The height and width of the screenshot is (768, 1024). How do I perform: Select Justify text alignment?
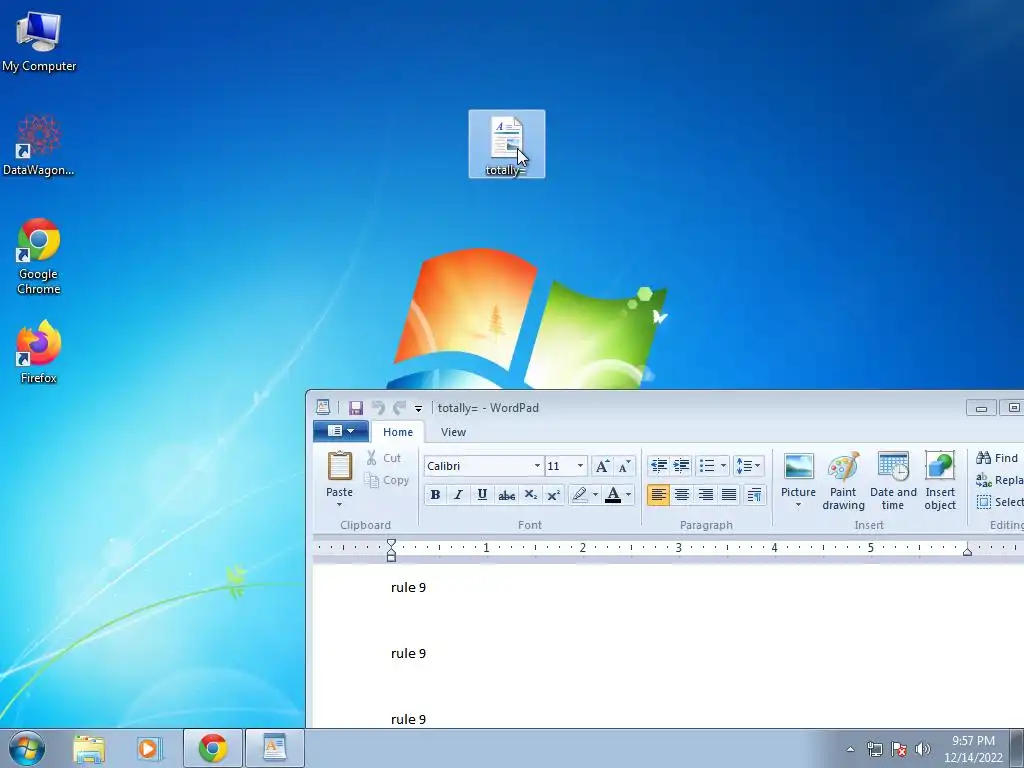click(729, 494)
